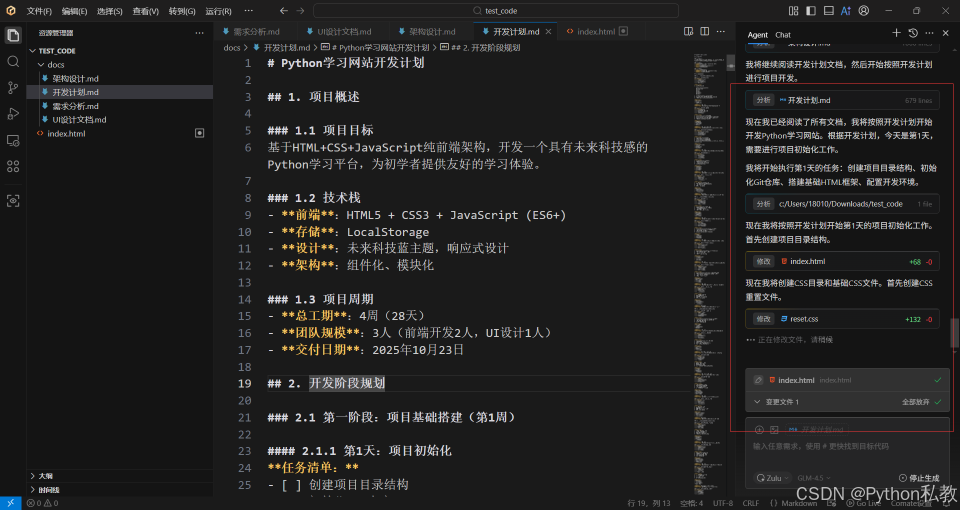Screen dimensions: 960x510
Task: Attach an image to the prompt
Action: click(x=774, y=430)
